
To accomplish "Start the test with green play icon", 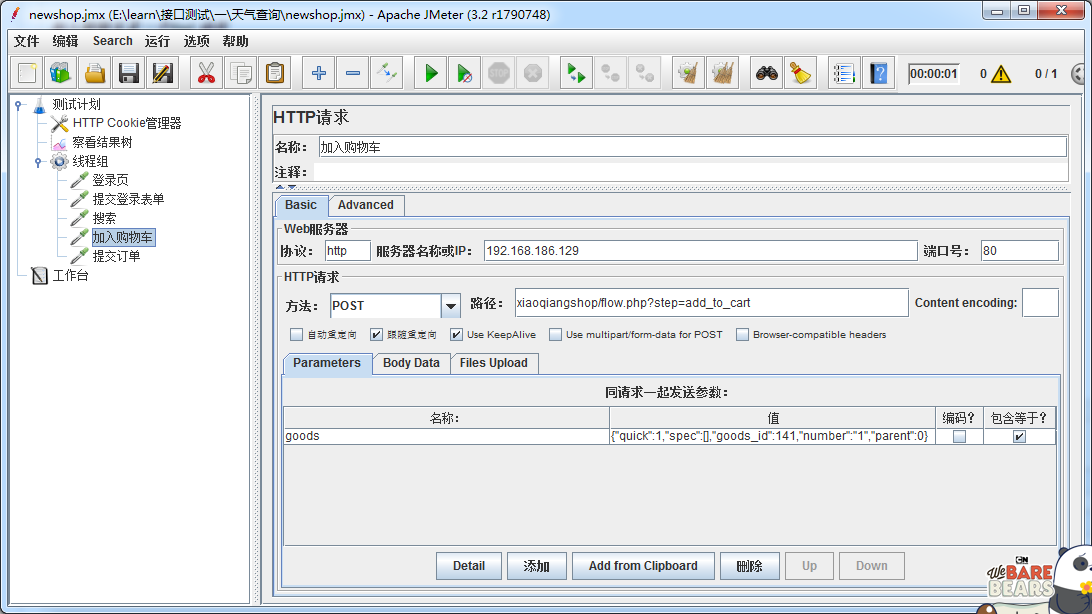I will [x=431, y=73].
